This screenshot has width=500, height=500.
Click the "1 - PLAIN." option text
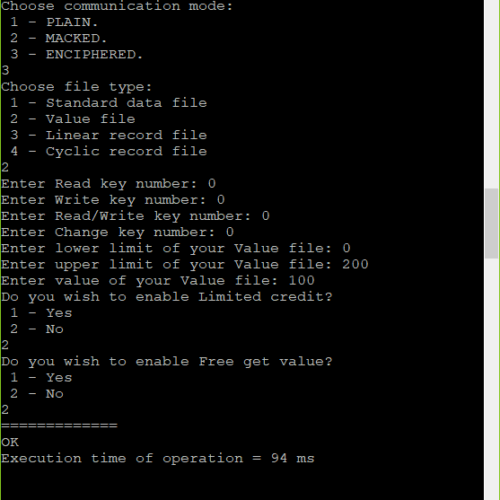coord(54,22)
